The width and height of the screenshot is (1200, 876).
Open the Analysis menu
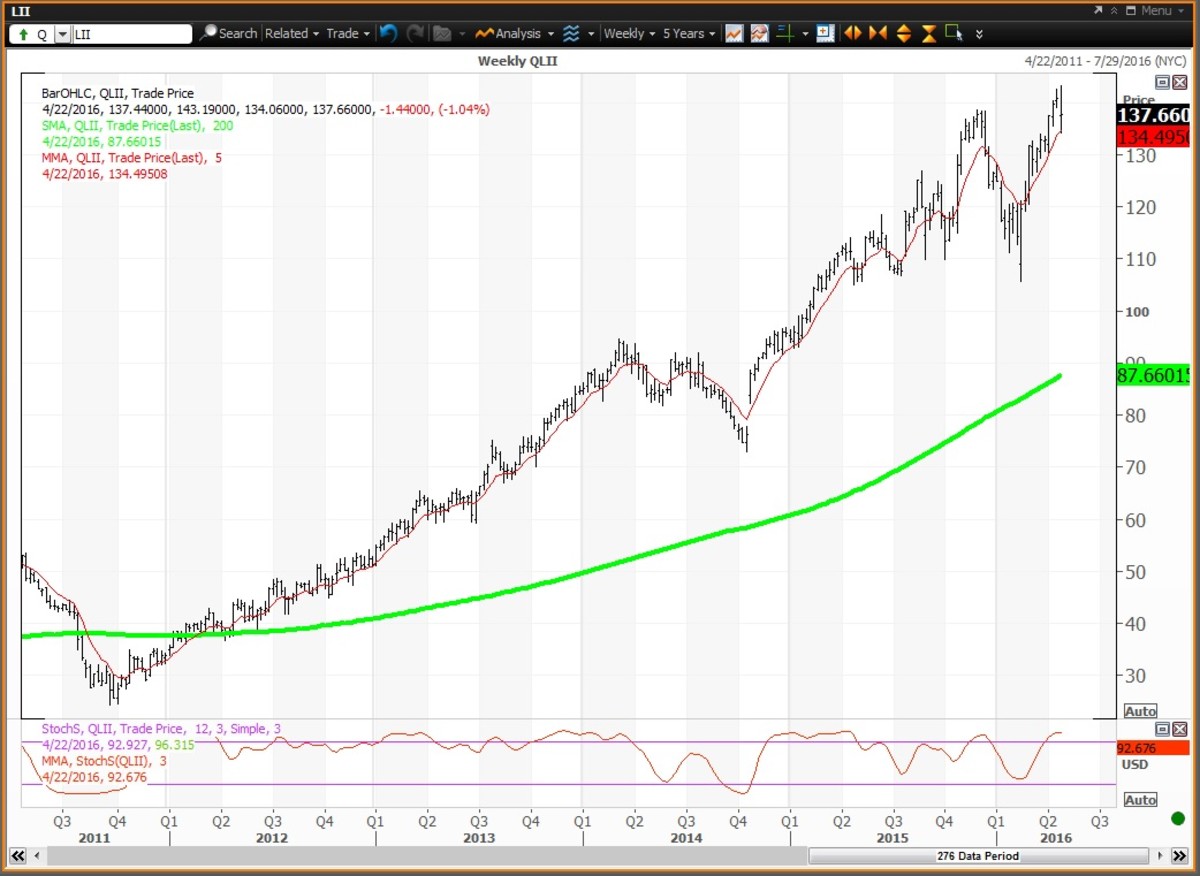point(515,33)
